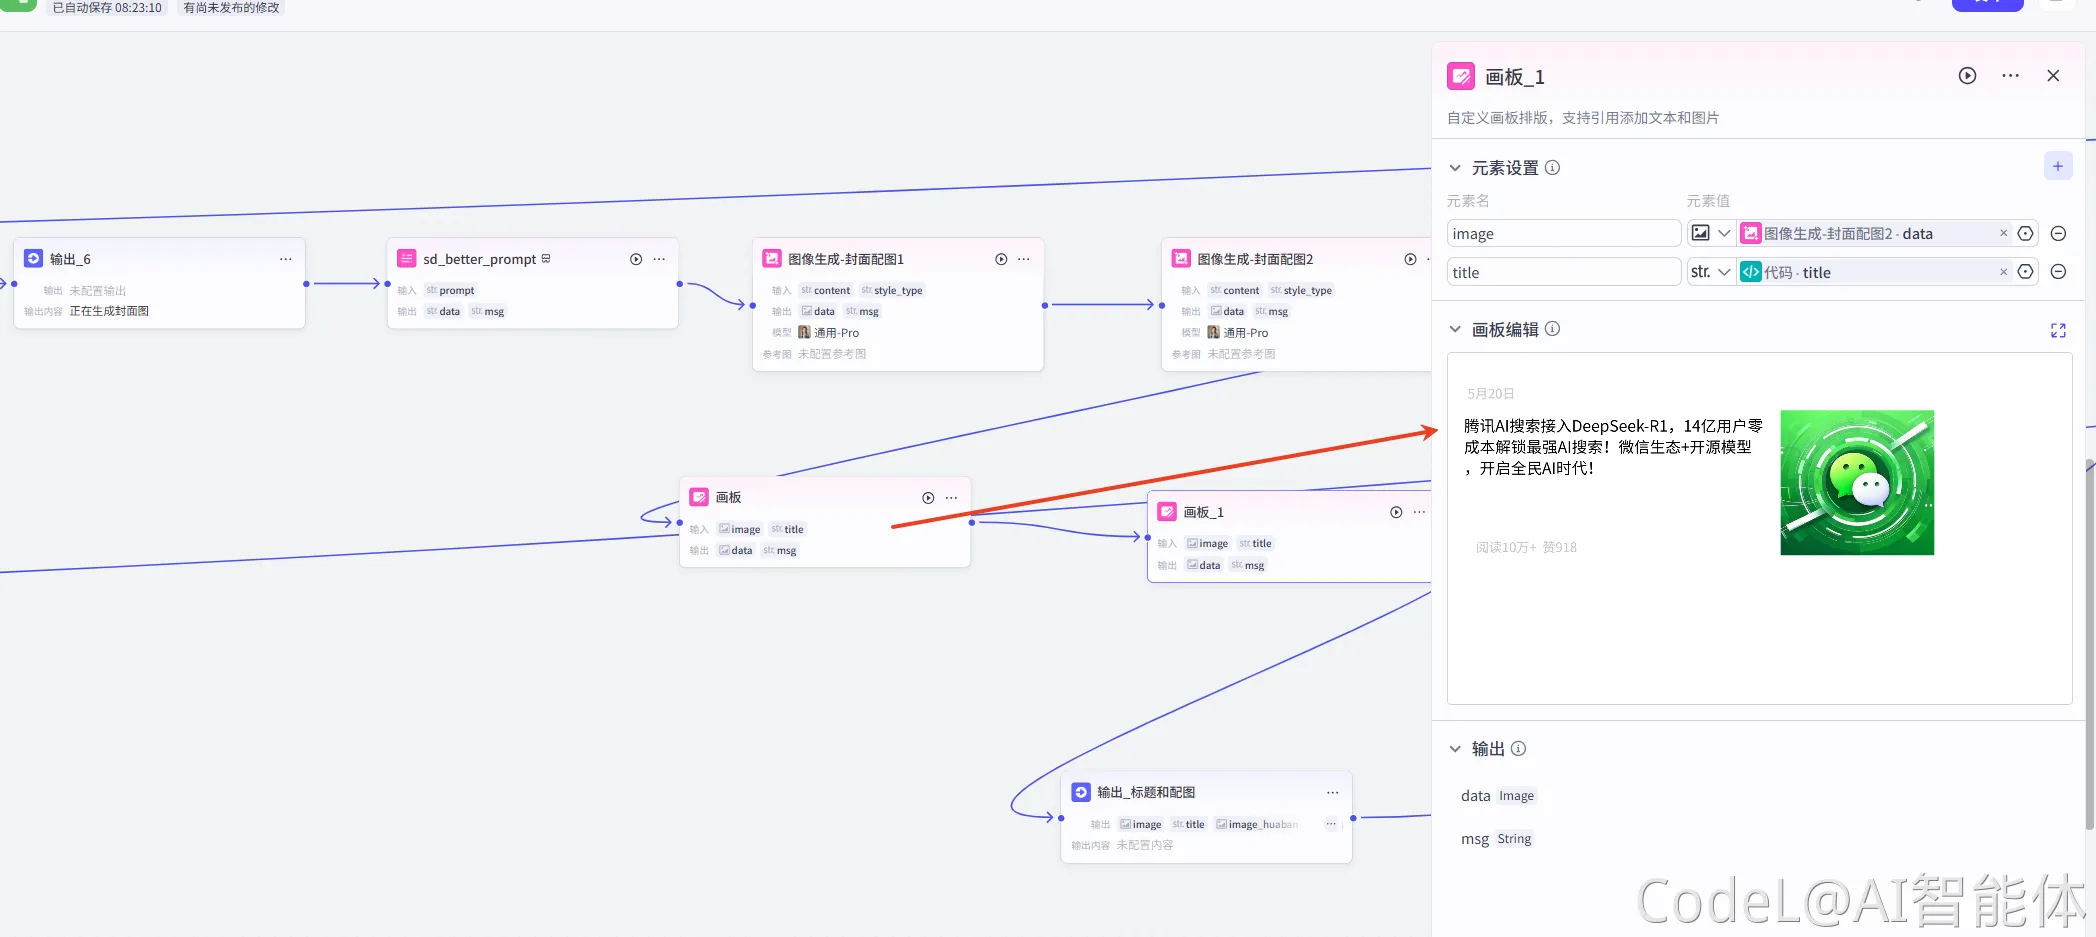Screen dimensions: 2096x937
Task: Clear the 图像生成-封面配图2 data reference
Action: coord(2003,234)
